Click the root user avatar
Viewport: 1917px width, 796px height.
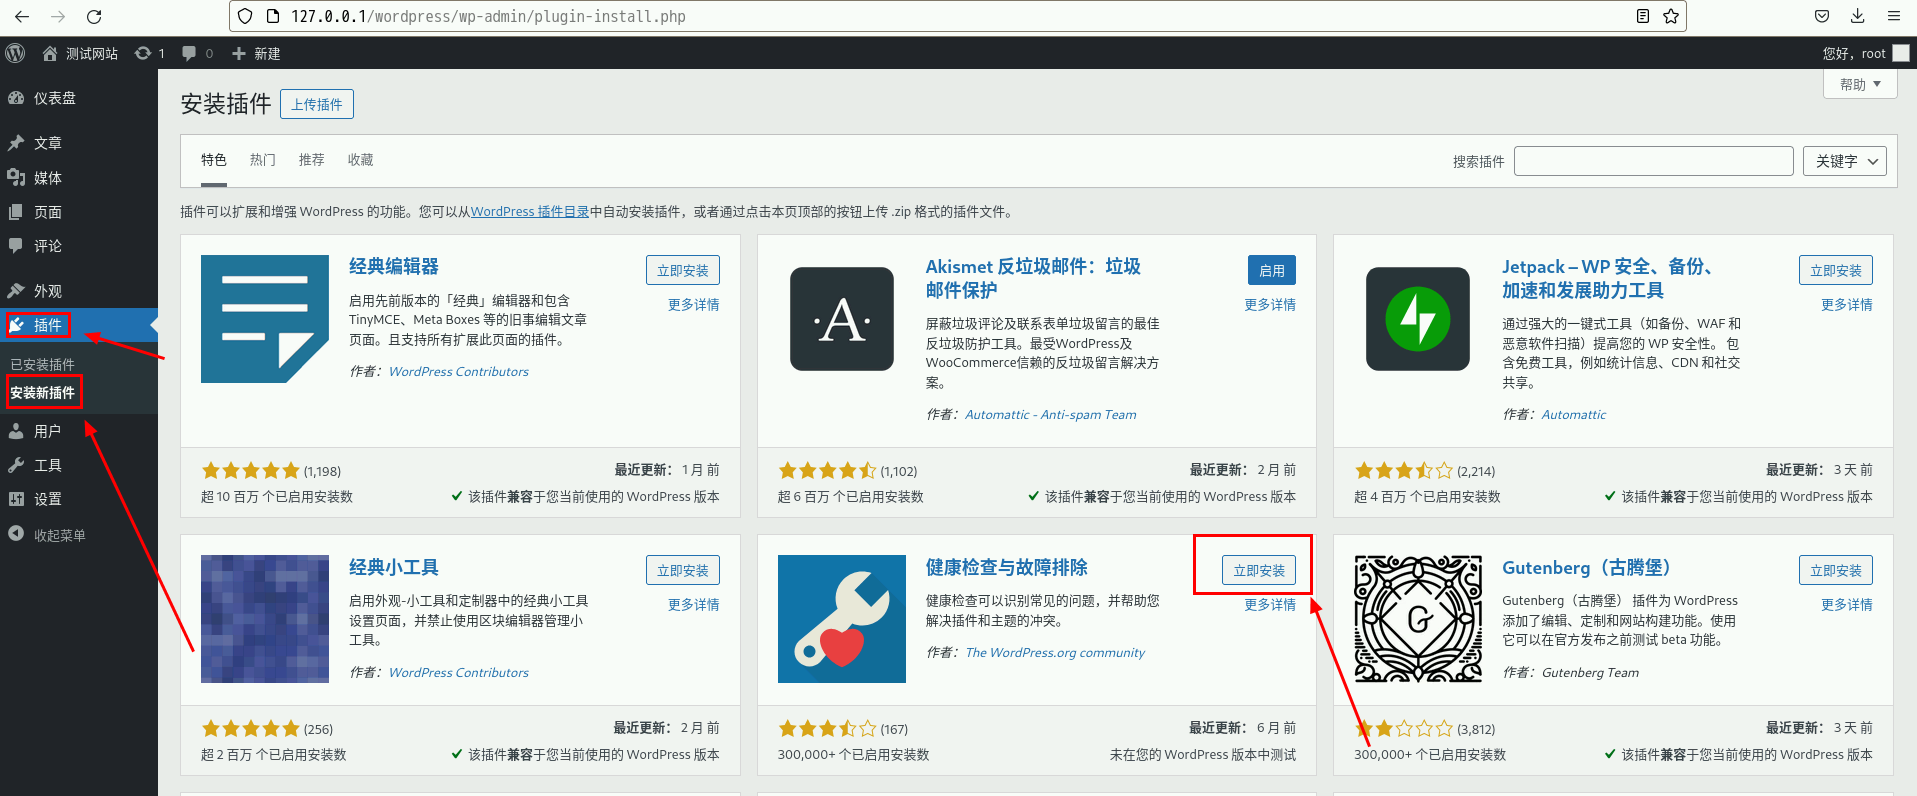(x=1901, y=53)
